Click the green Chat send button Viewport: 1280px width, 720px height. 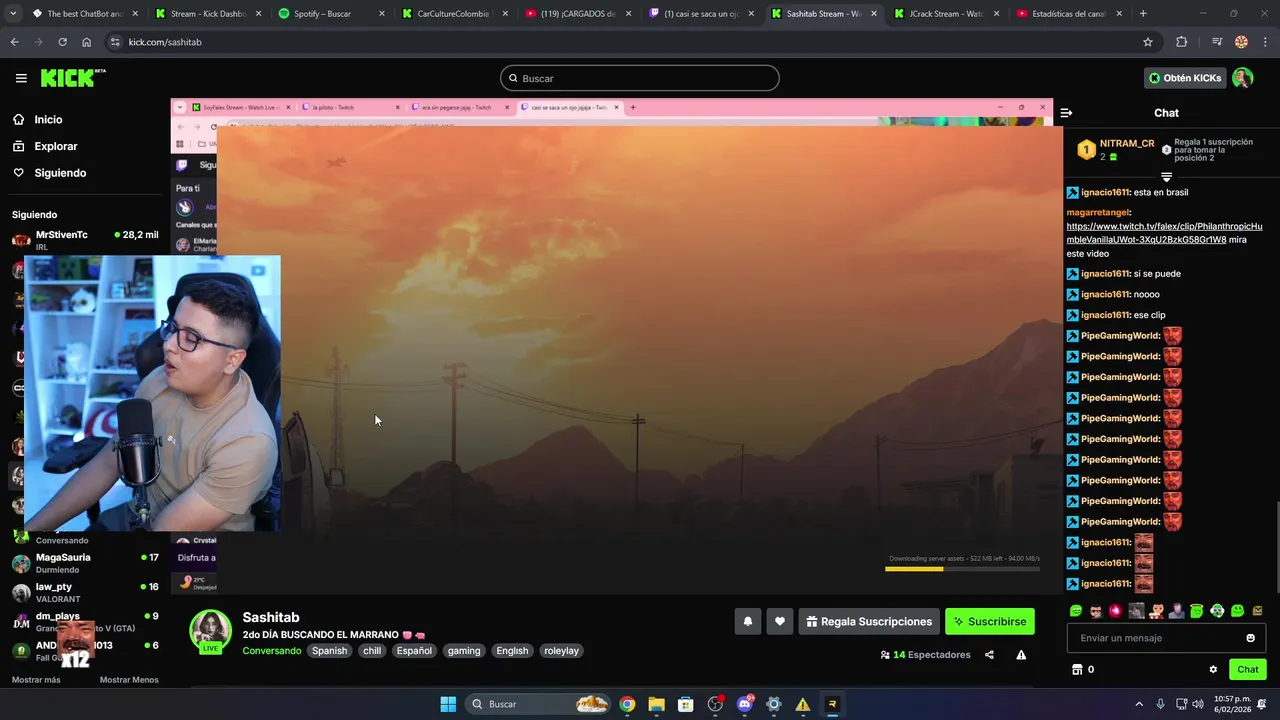[1248, 669]
